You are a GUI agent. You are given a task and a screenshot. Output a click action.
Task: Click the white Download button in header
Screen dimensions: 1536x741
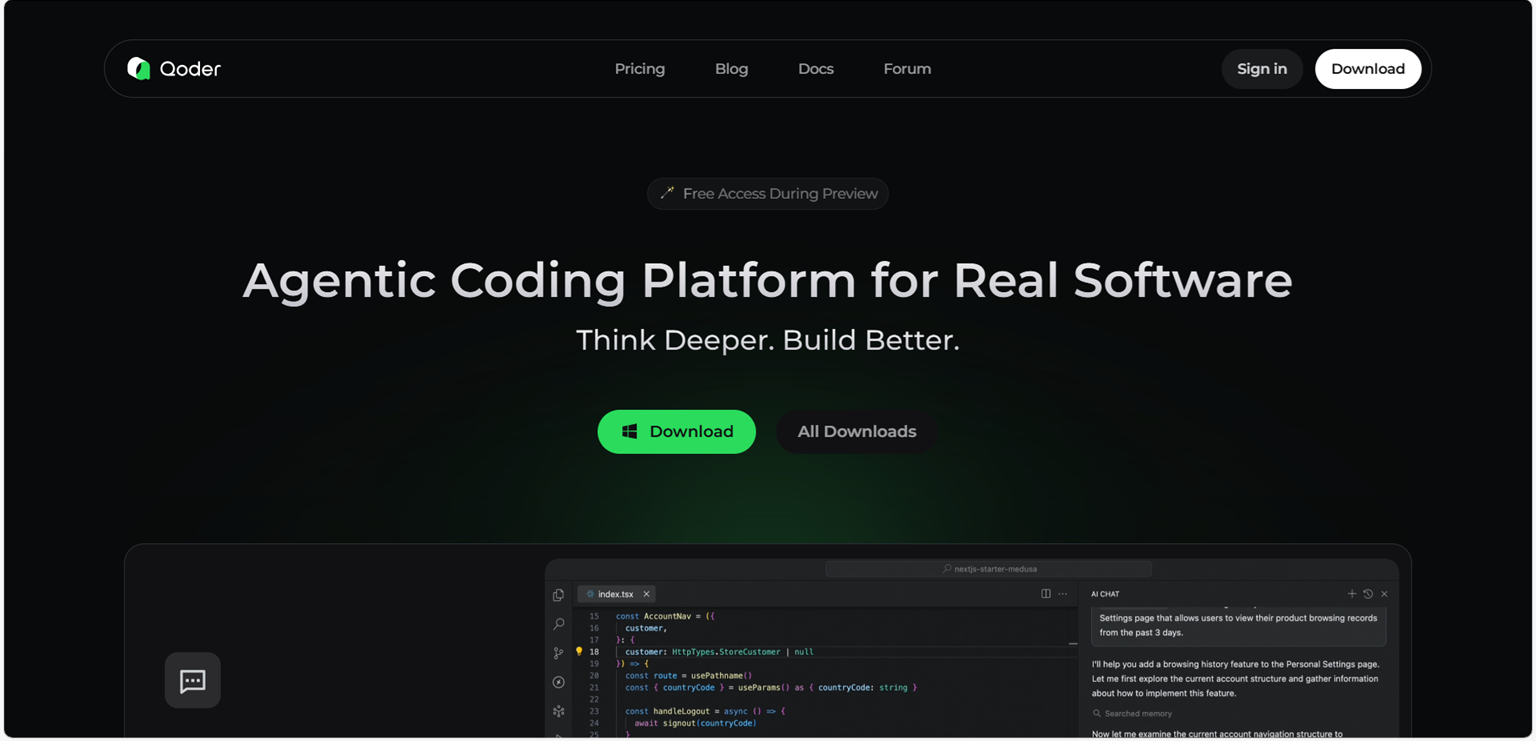point(1368,69)
